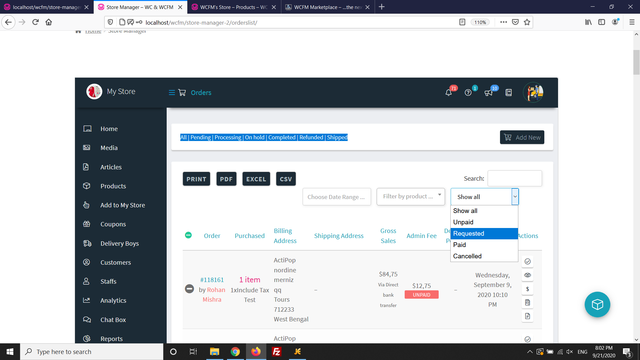Filter orders by Completed status

(282, 137)
